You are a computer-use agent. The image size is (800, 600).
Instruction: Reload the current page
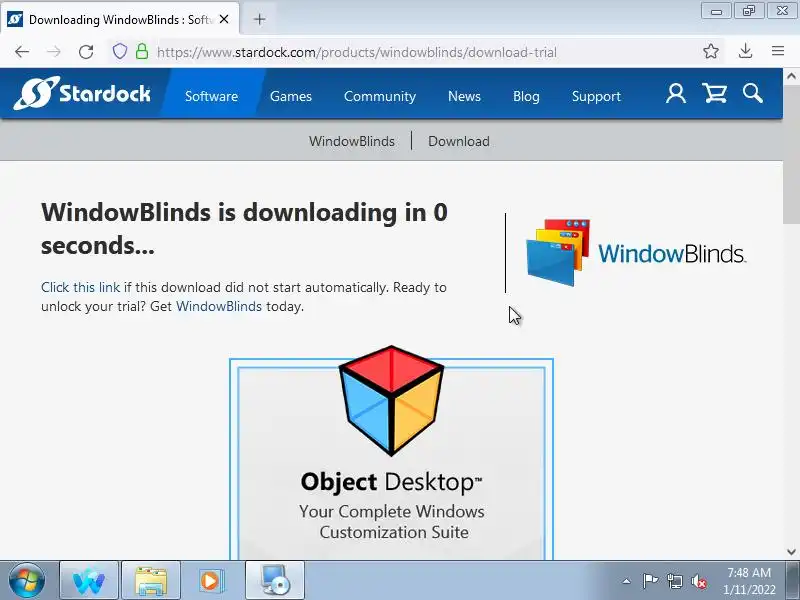point(86,52)
